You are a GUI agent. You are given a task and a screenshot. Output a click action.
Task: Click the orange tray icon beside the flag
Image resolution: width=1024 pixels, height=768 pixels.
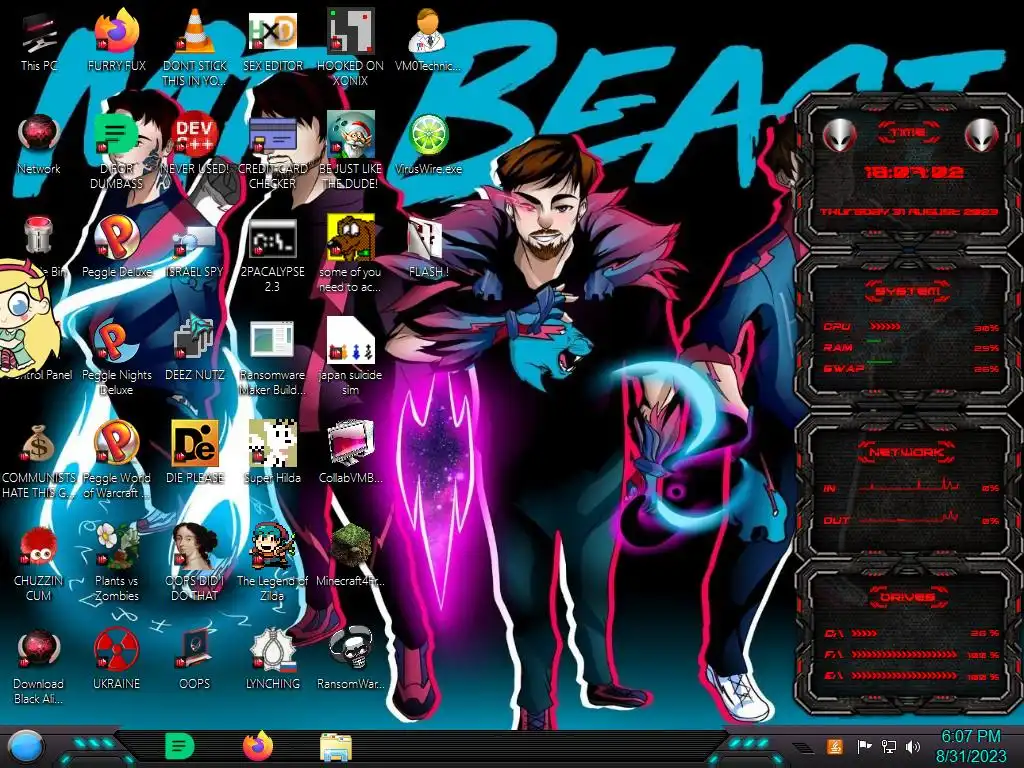pyautogui.click(x=835, y=746)
